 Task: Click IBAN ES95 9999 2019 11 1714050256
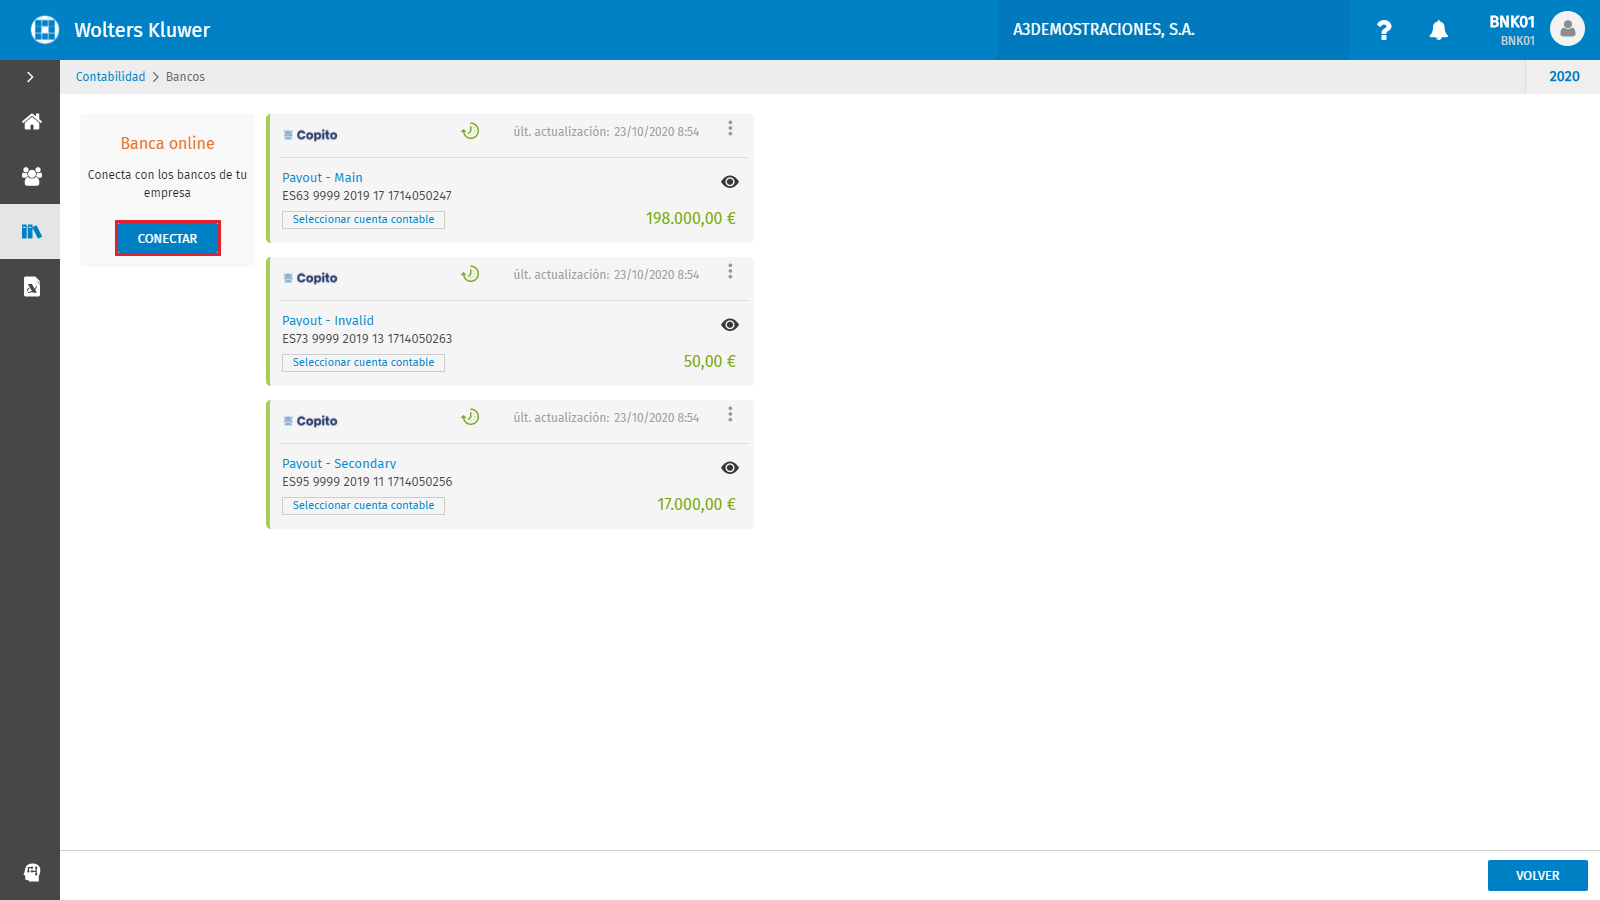[x=367, y=482]
